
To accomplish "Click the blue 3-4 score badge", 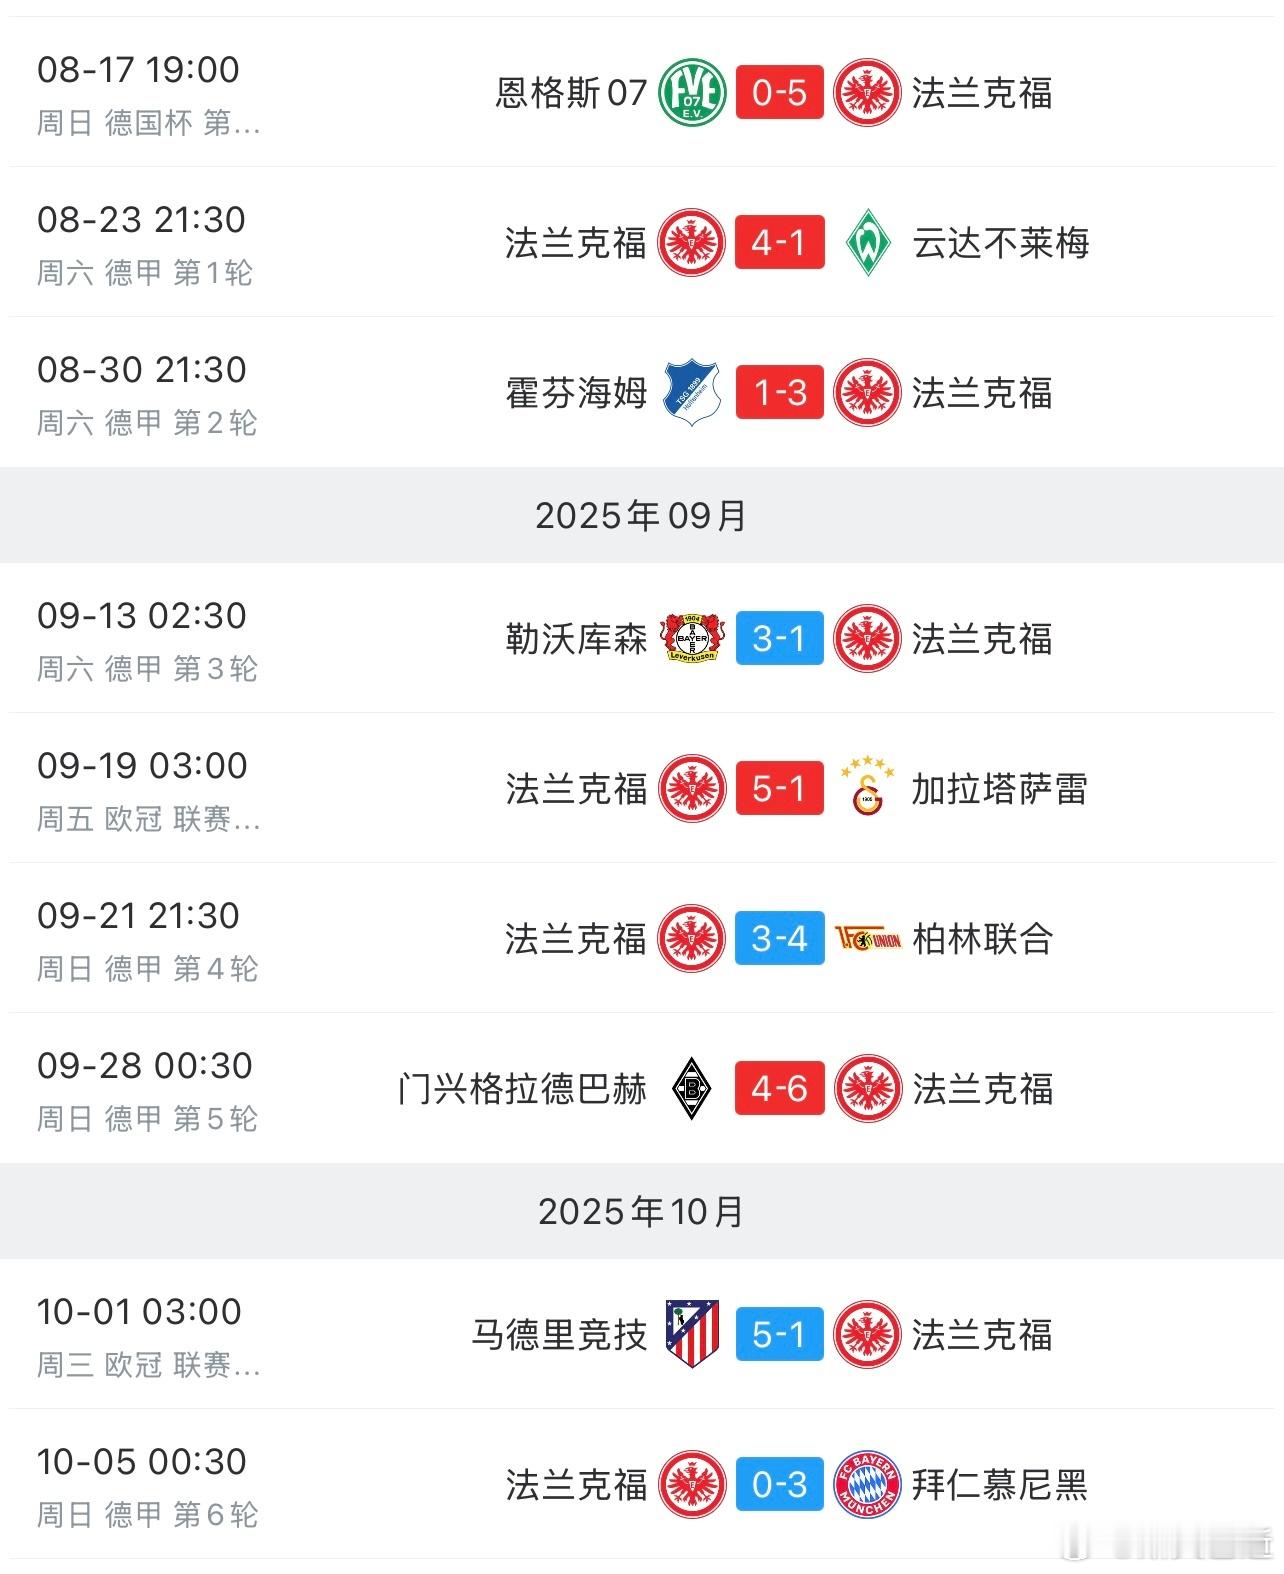I will (x=779, y=939).
